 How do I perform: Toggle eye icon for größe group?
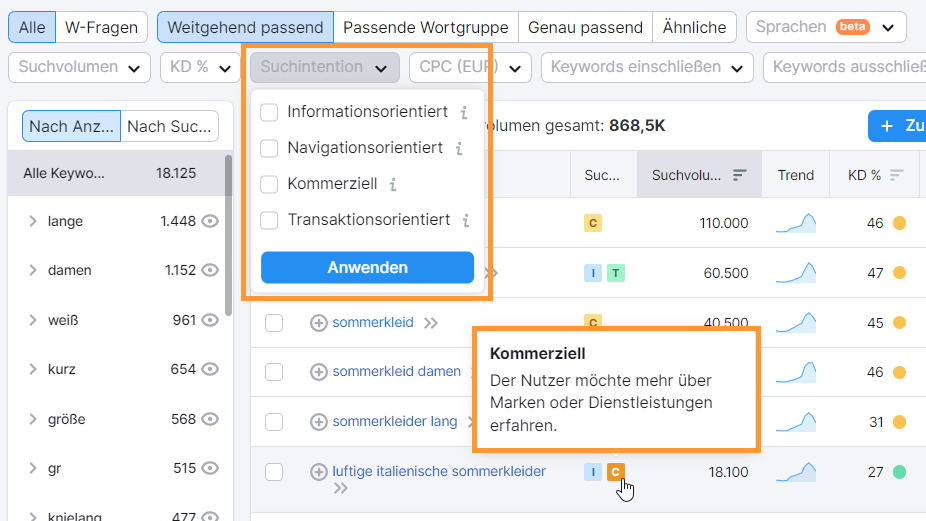point(210,419)
